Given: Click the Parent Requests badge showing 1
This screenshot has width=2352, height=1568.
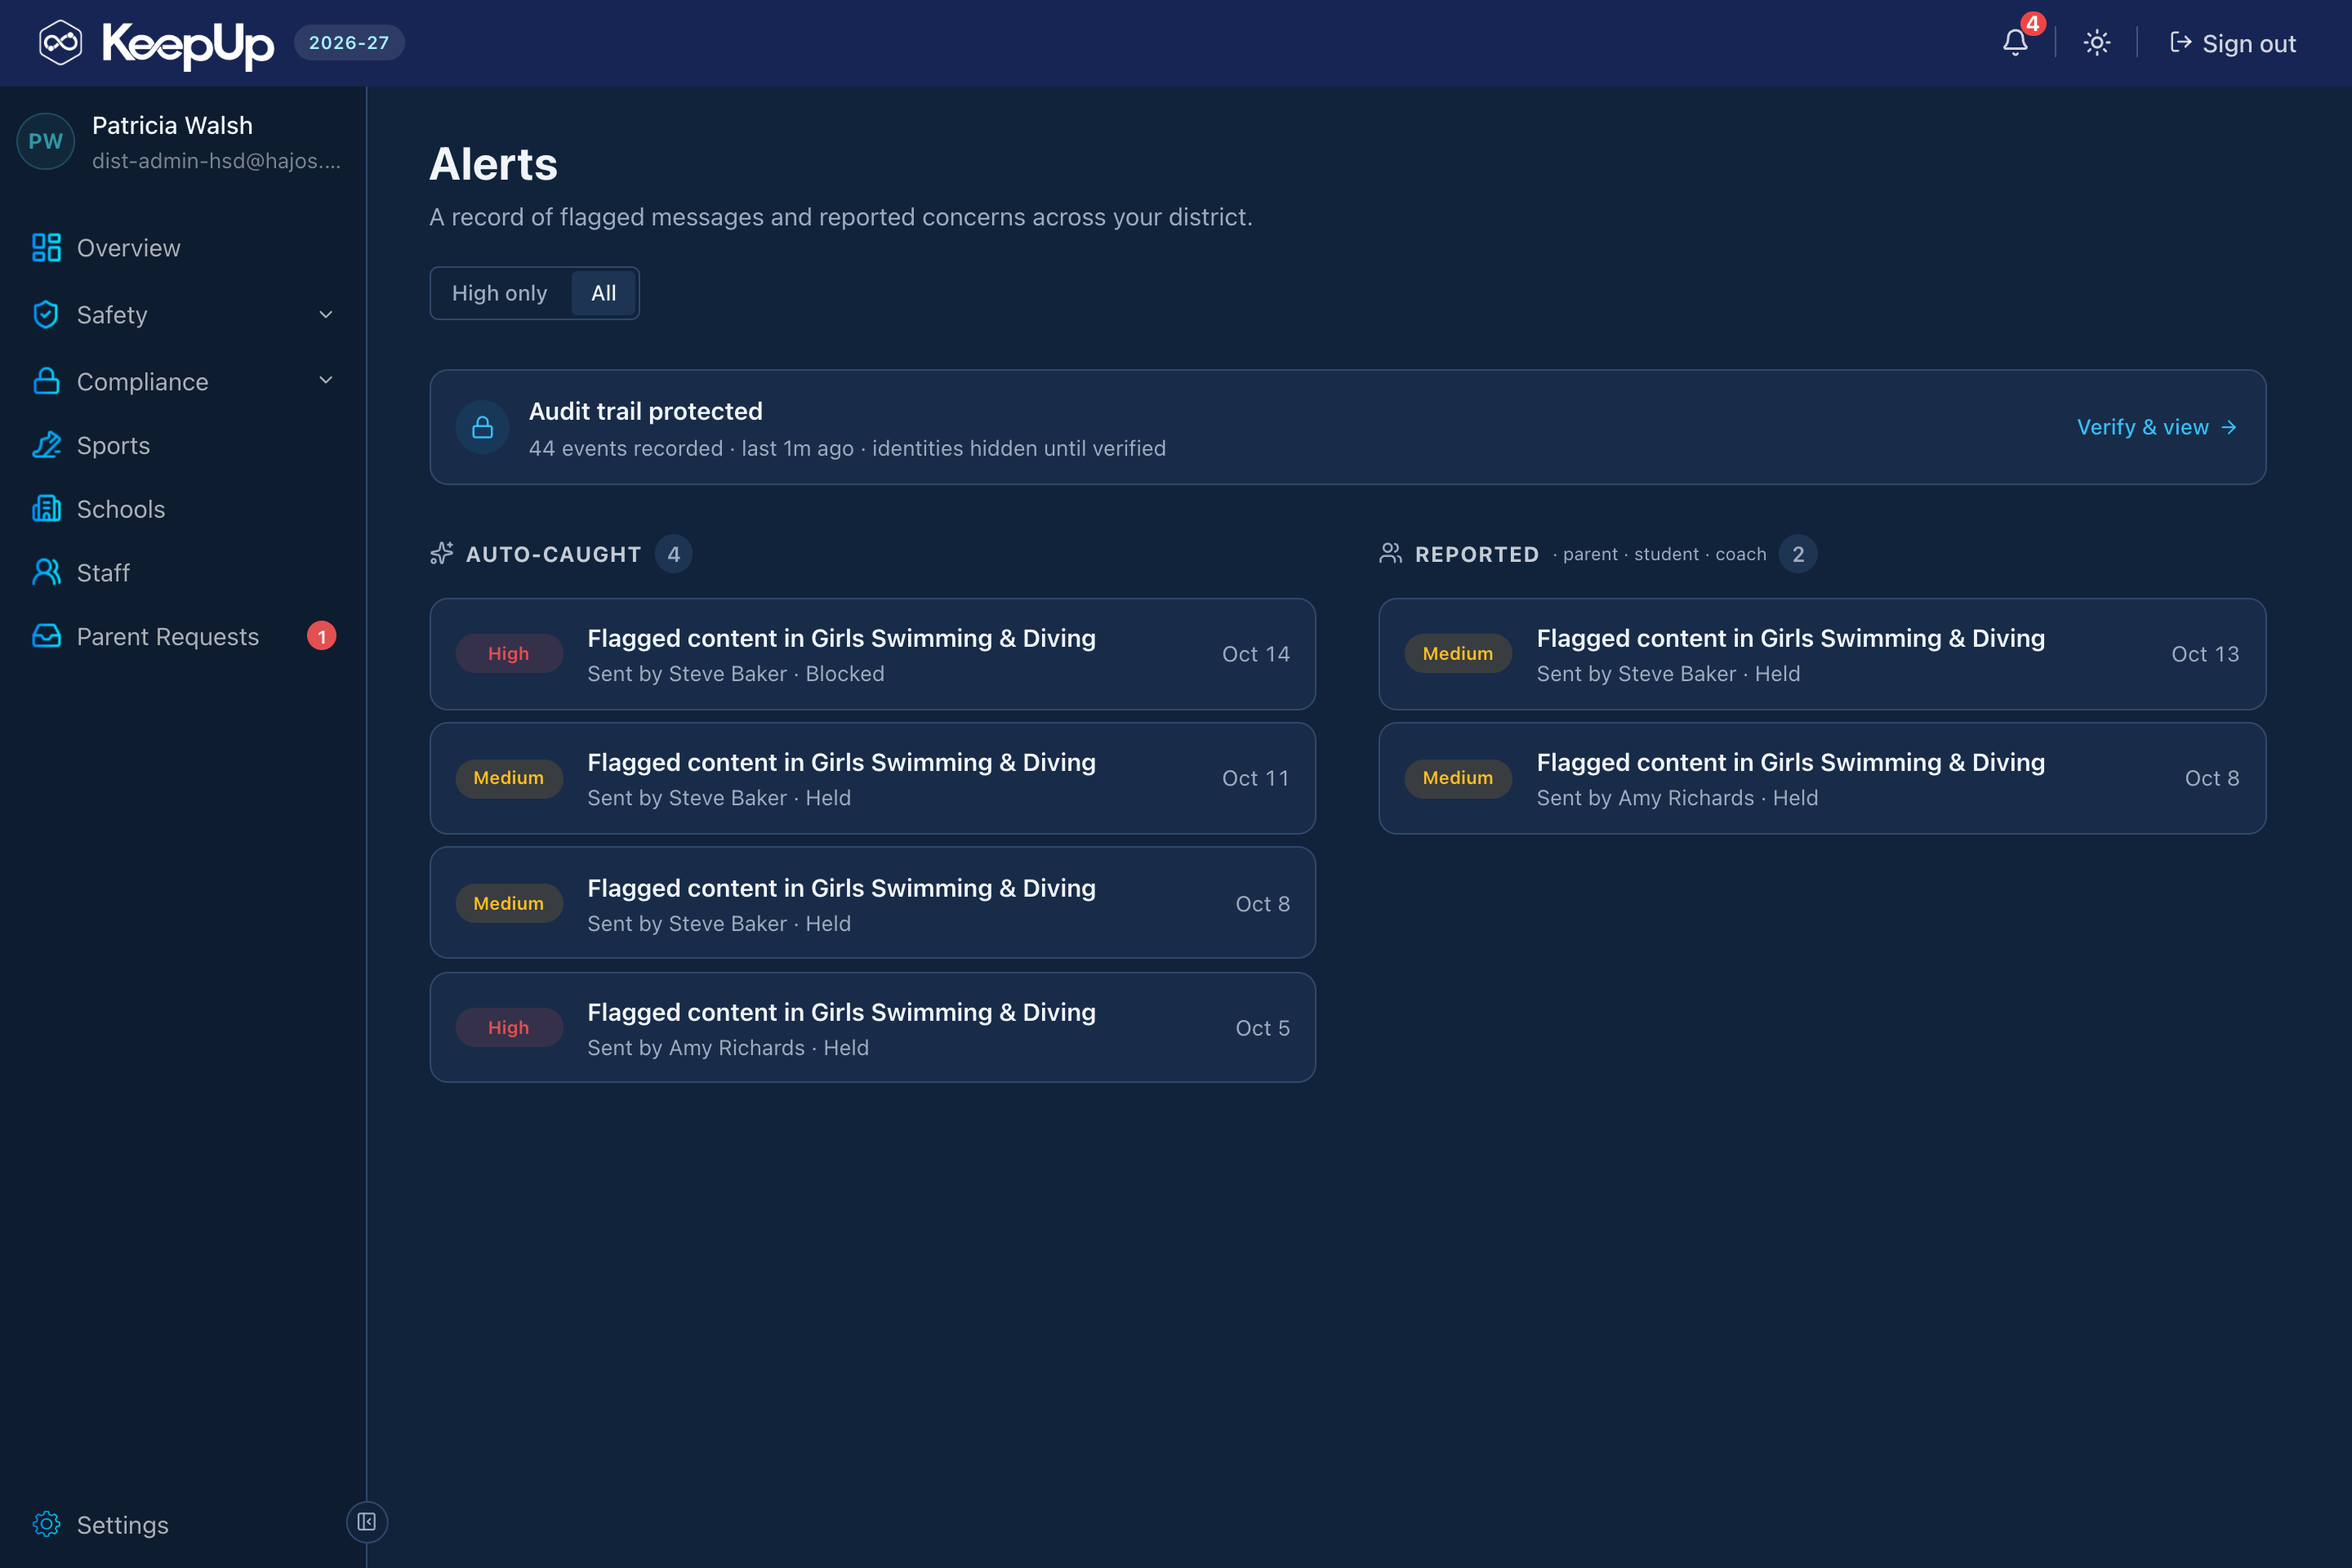Looking at the screenshot, I should pos(321,636).
